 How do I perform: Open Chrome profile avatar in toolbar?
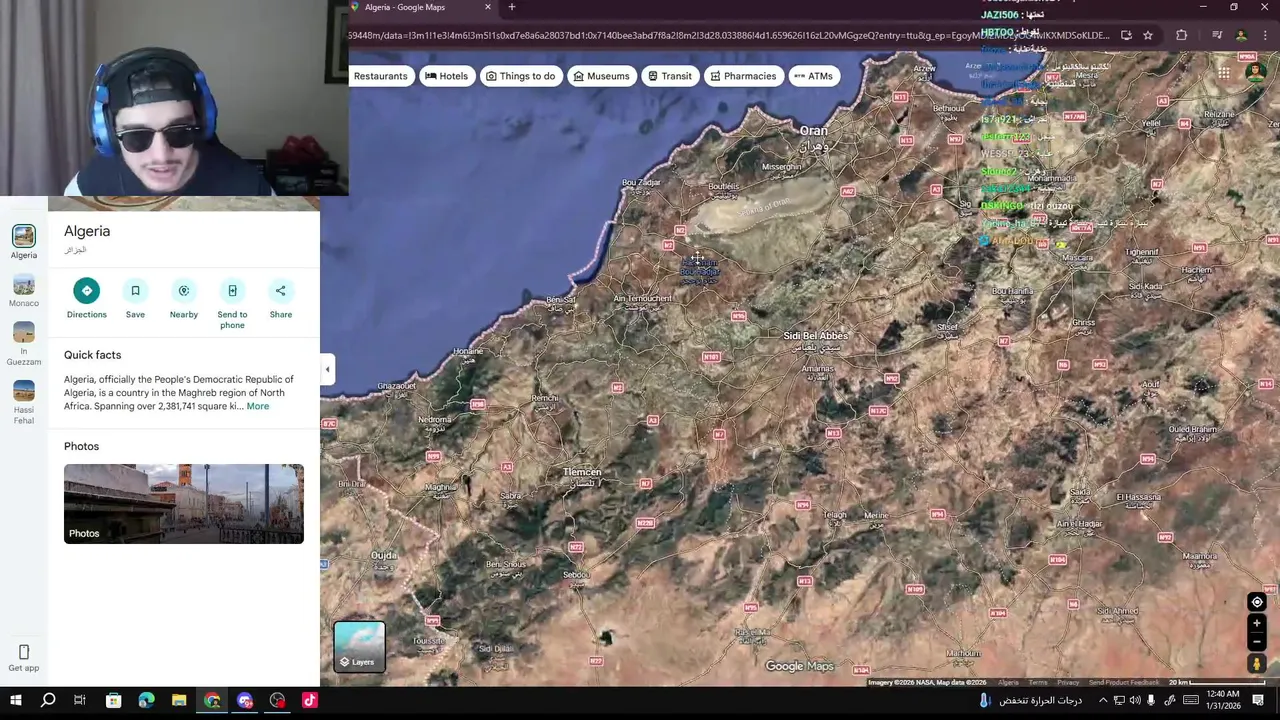[1241, 35]
